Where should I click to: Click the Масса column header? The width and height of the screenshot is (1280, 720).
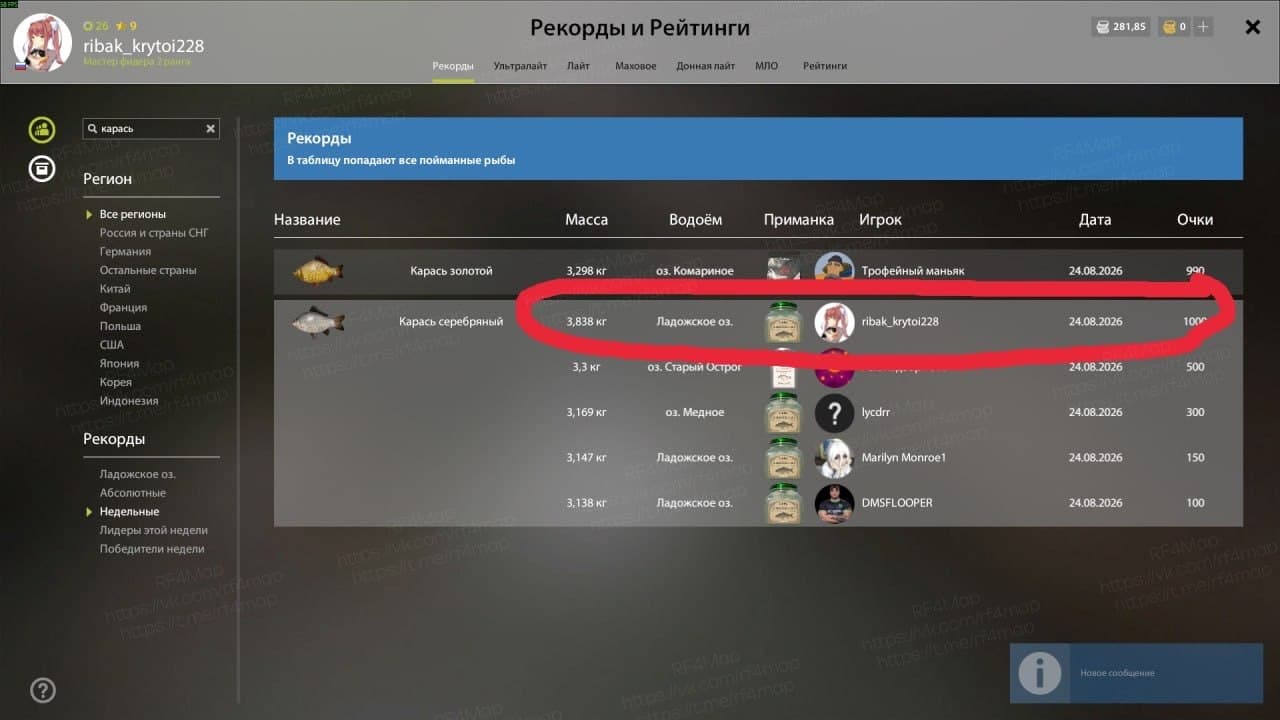coord(586,220)
